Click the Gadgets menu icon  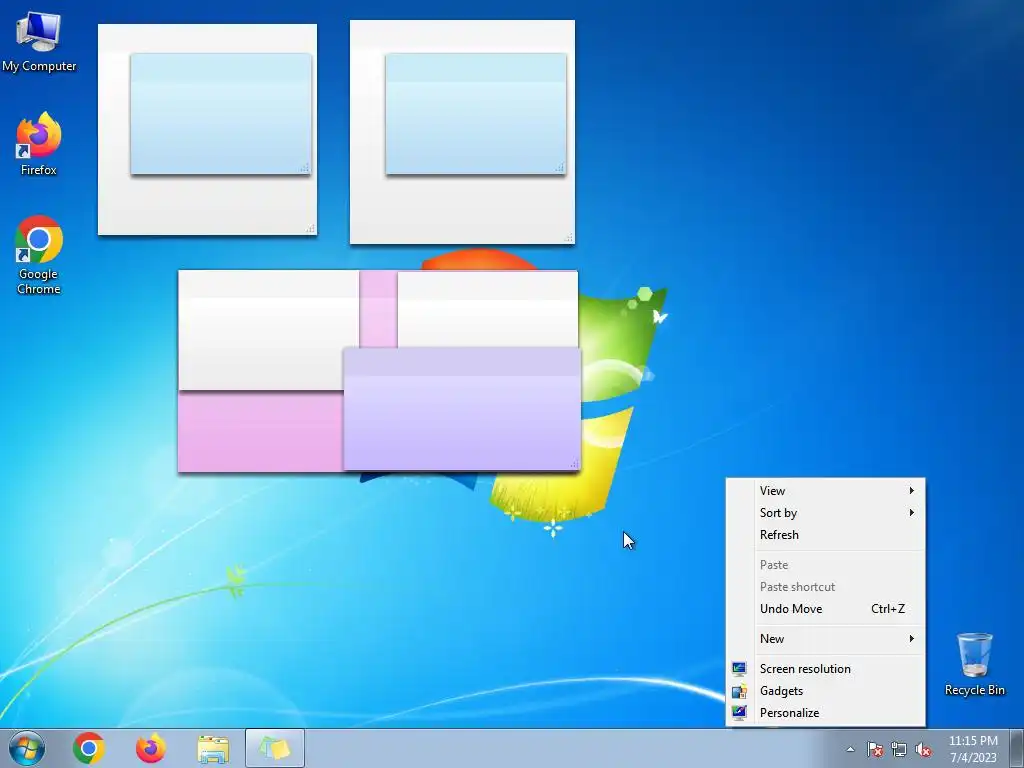[x=739, y=691]
